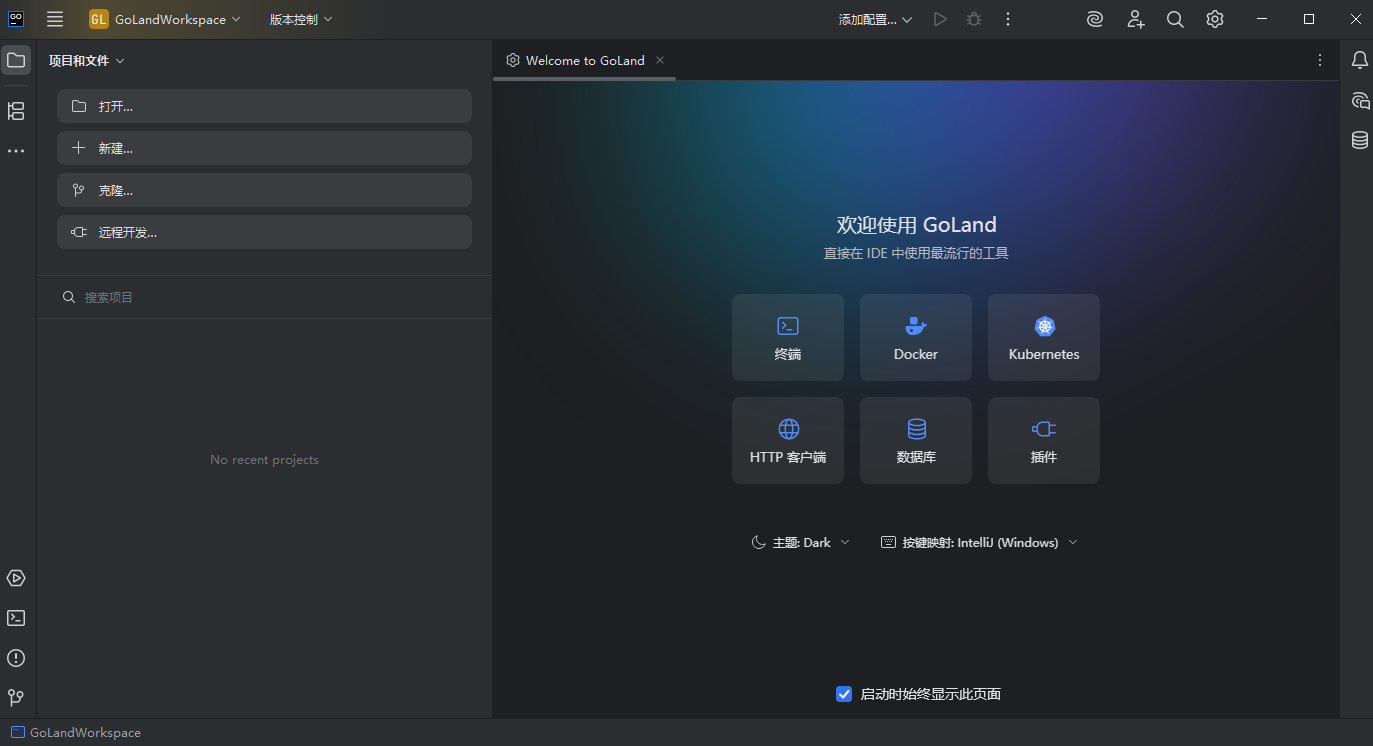Viewport: 1373px width, 746px height.
Task: Open Code With Me add-user icon
Action: coord(1135,19)
